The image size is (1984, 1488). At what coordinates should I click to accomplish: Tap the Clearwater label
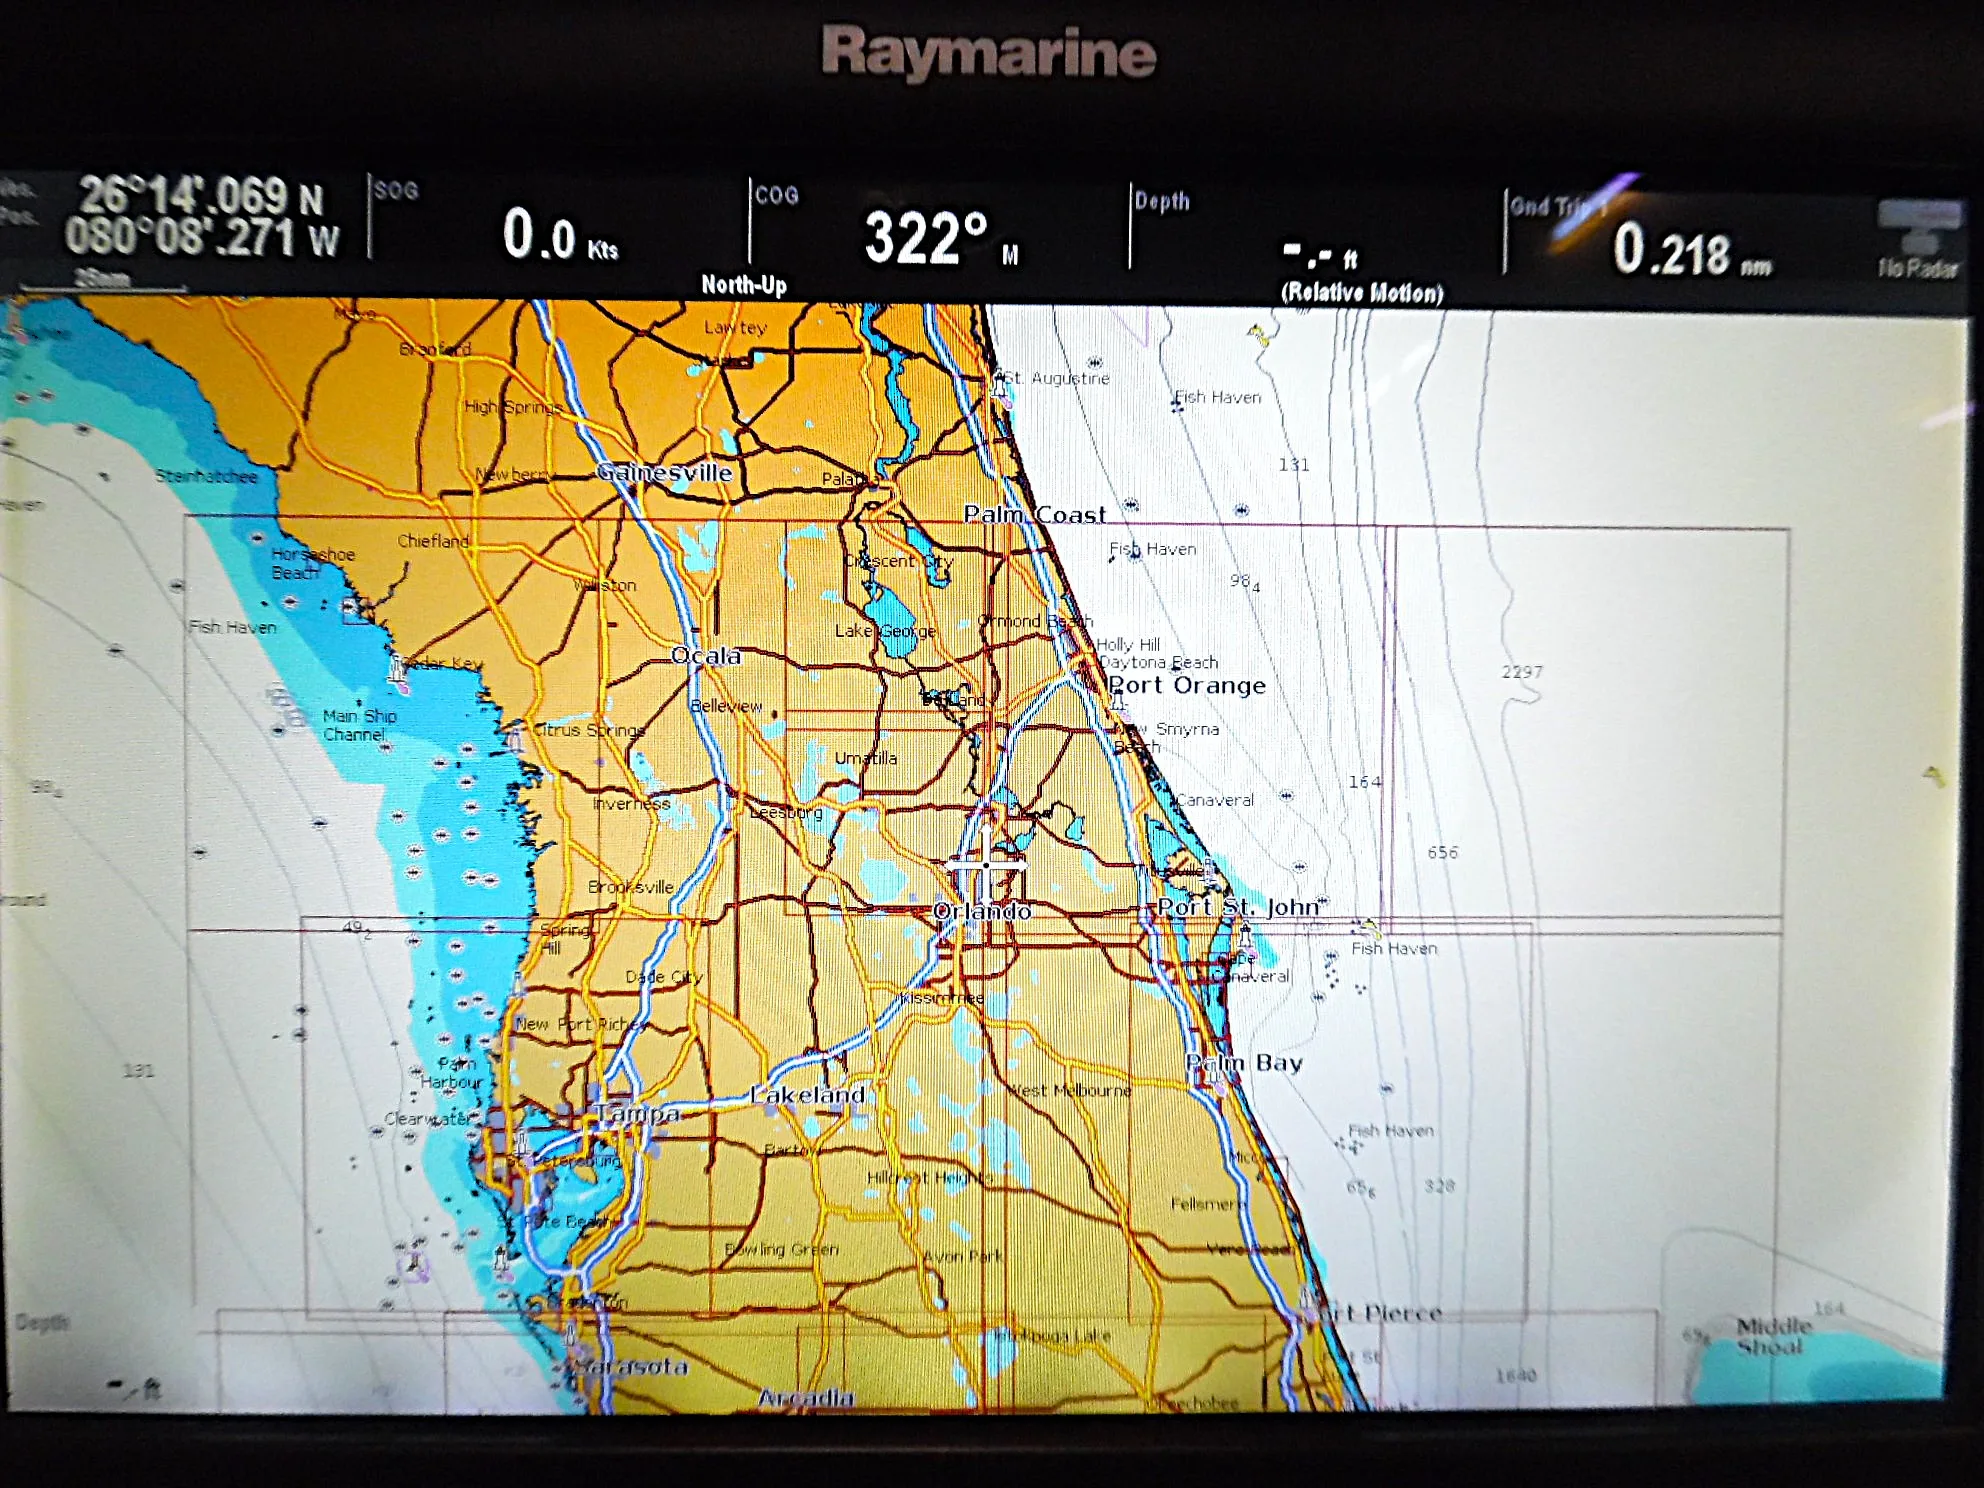pos(428,1119)
